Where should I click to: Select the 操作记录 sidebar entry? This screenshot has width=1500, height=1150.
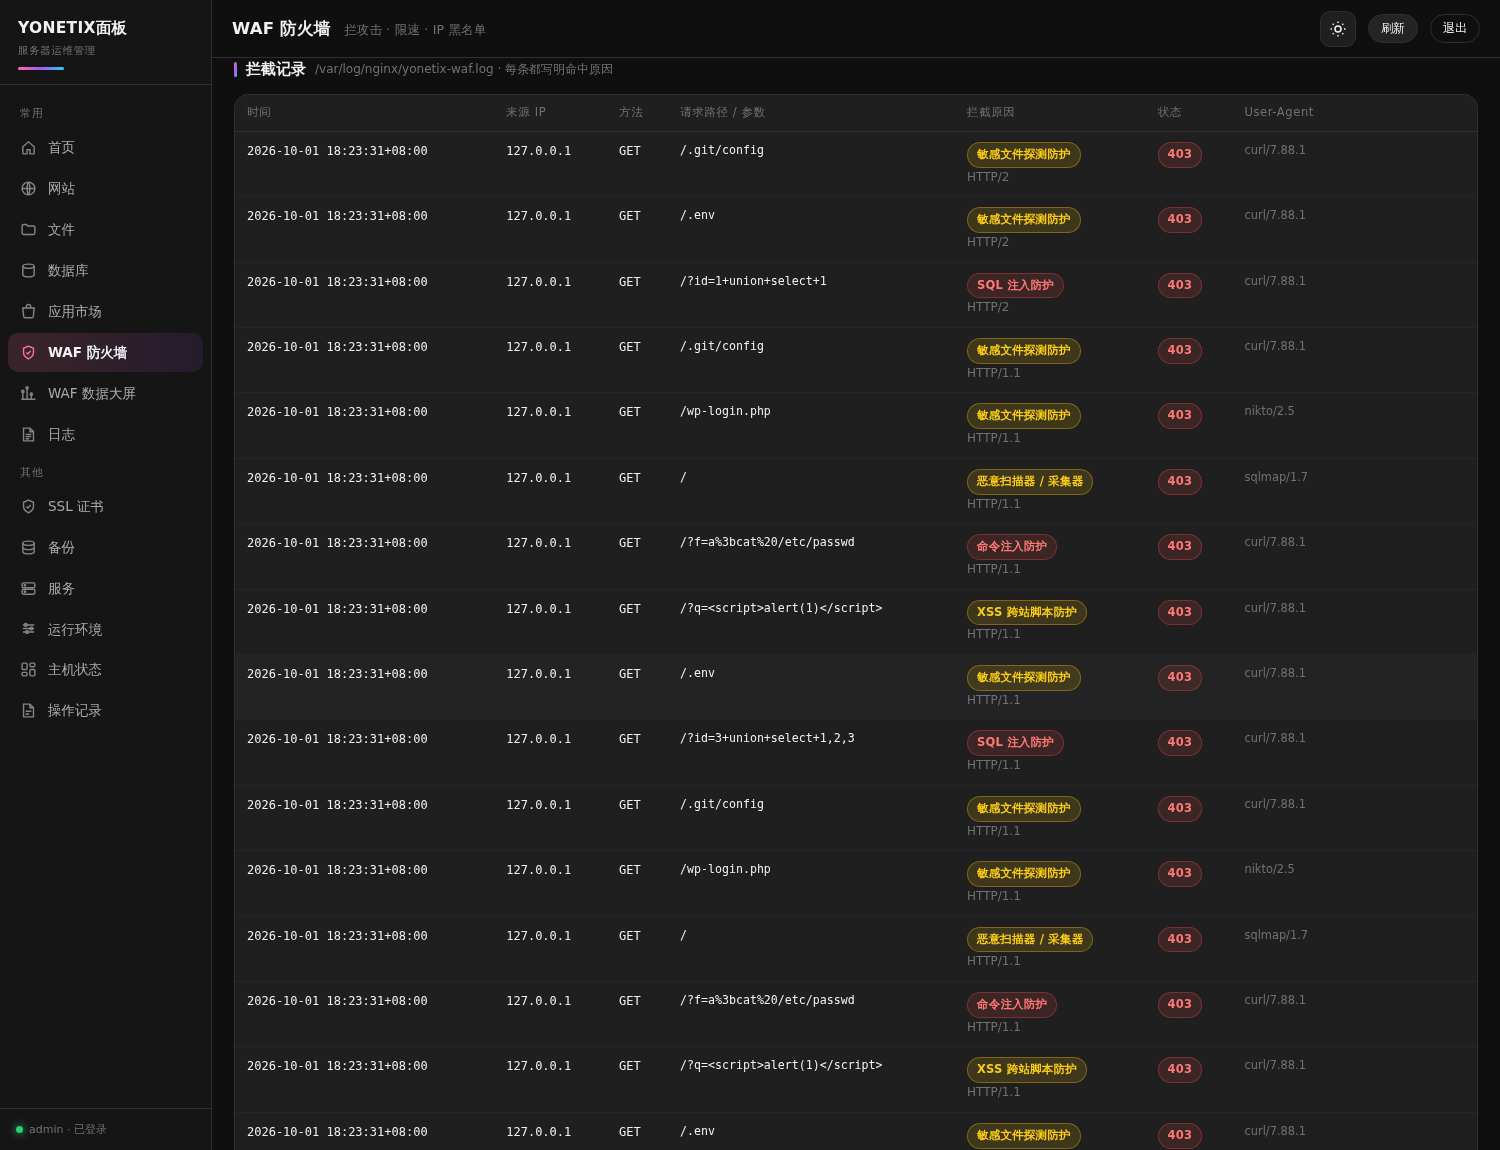point(105,711)
